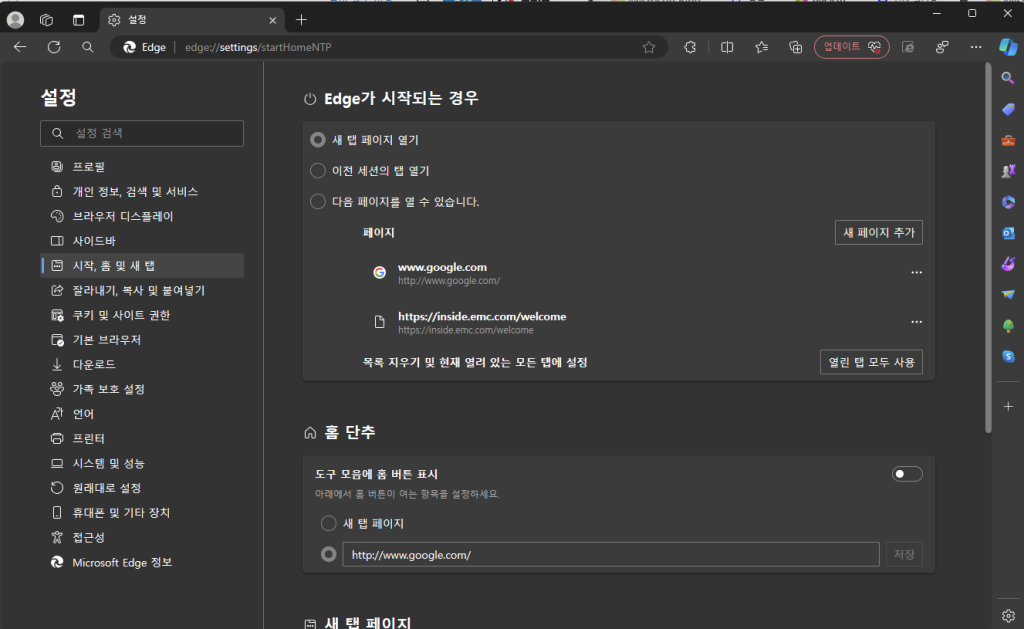This screenshot has width=1024, height=629.
Task: Open 가족 보호 설정 section
Action: coord(142,389)
